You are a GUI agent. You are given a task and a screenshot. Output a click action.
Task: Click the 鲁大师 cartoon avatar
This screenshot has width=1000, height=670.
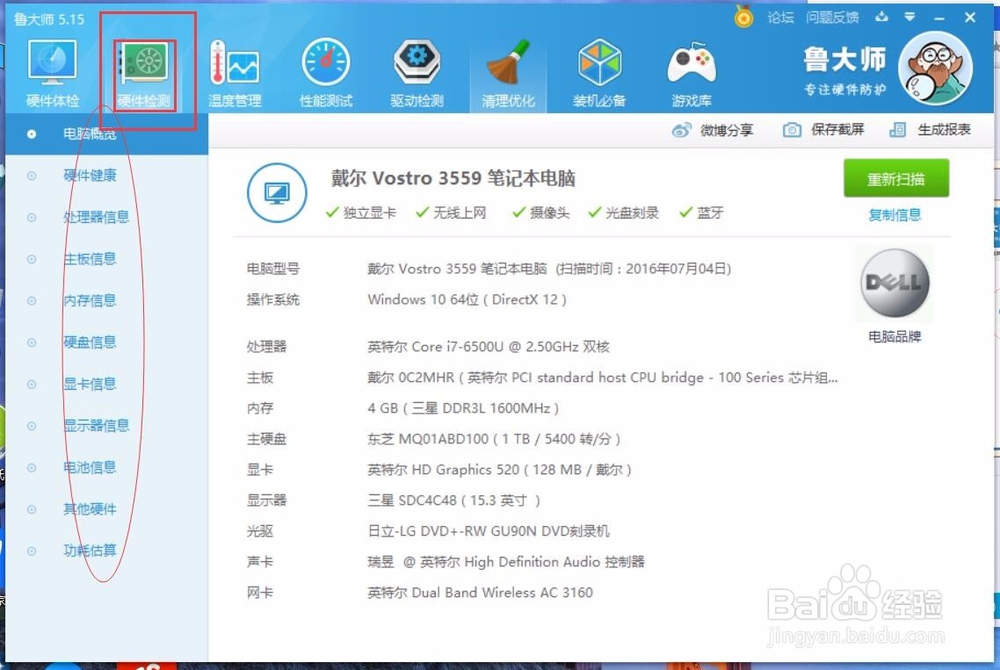936,68
